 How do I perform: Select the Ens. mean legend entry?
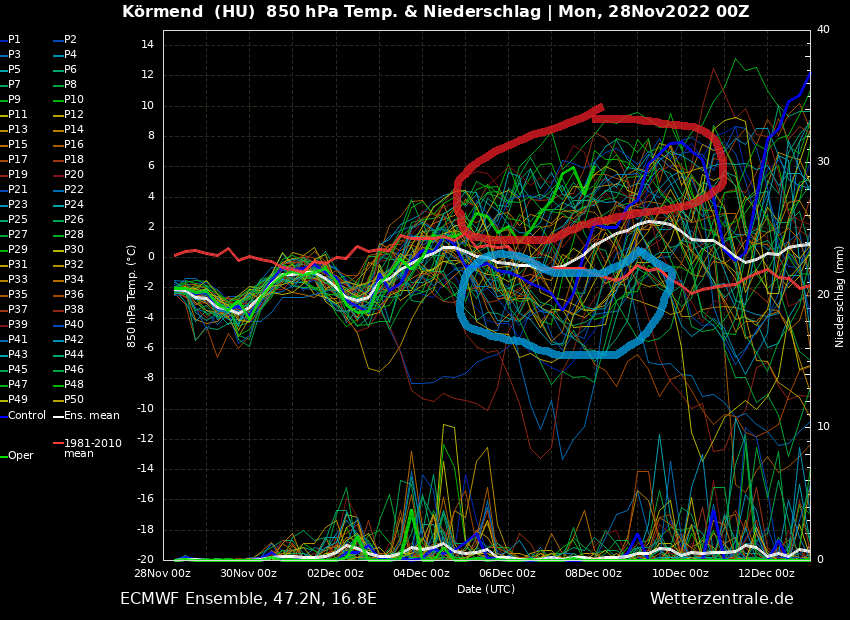click(91, 415)
